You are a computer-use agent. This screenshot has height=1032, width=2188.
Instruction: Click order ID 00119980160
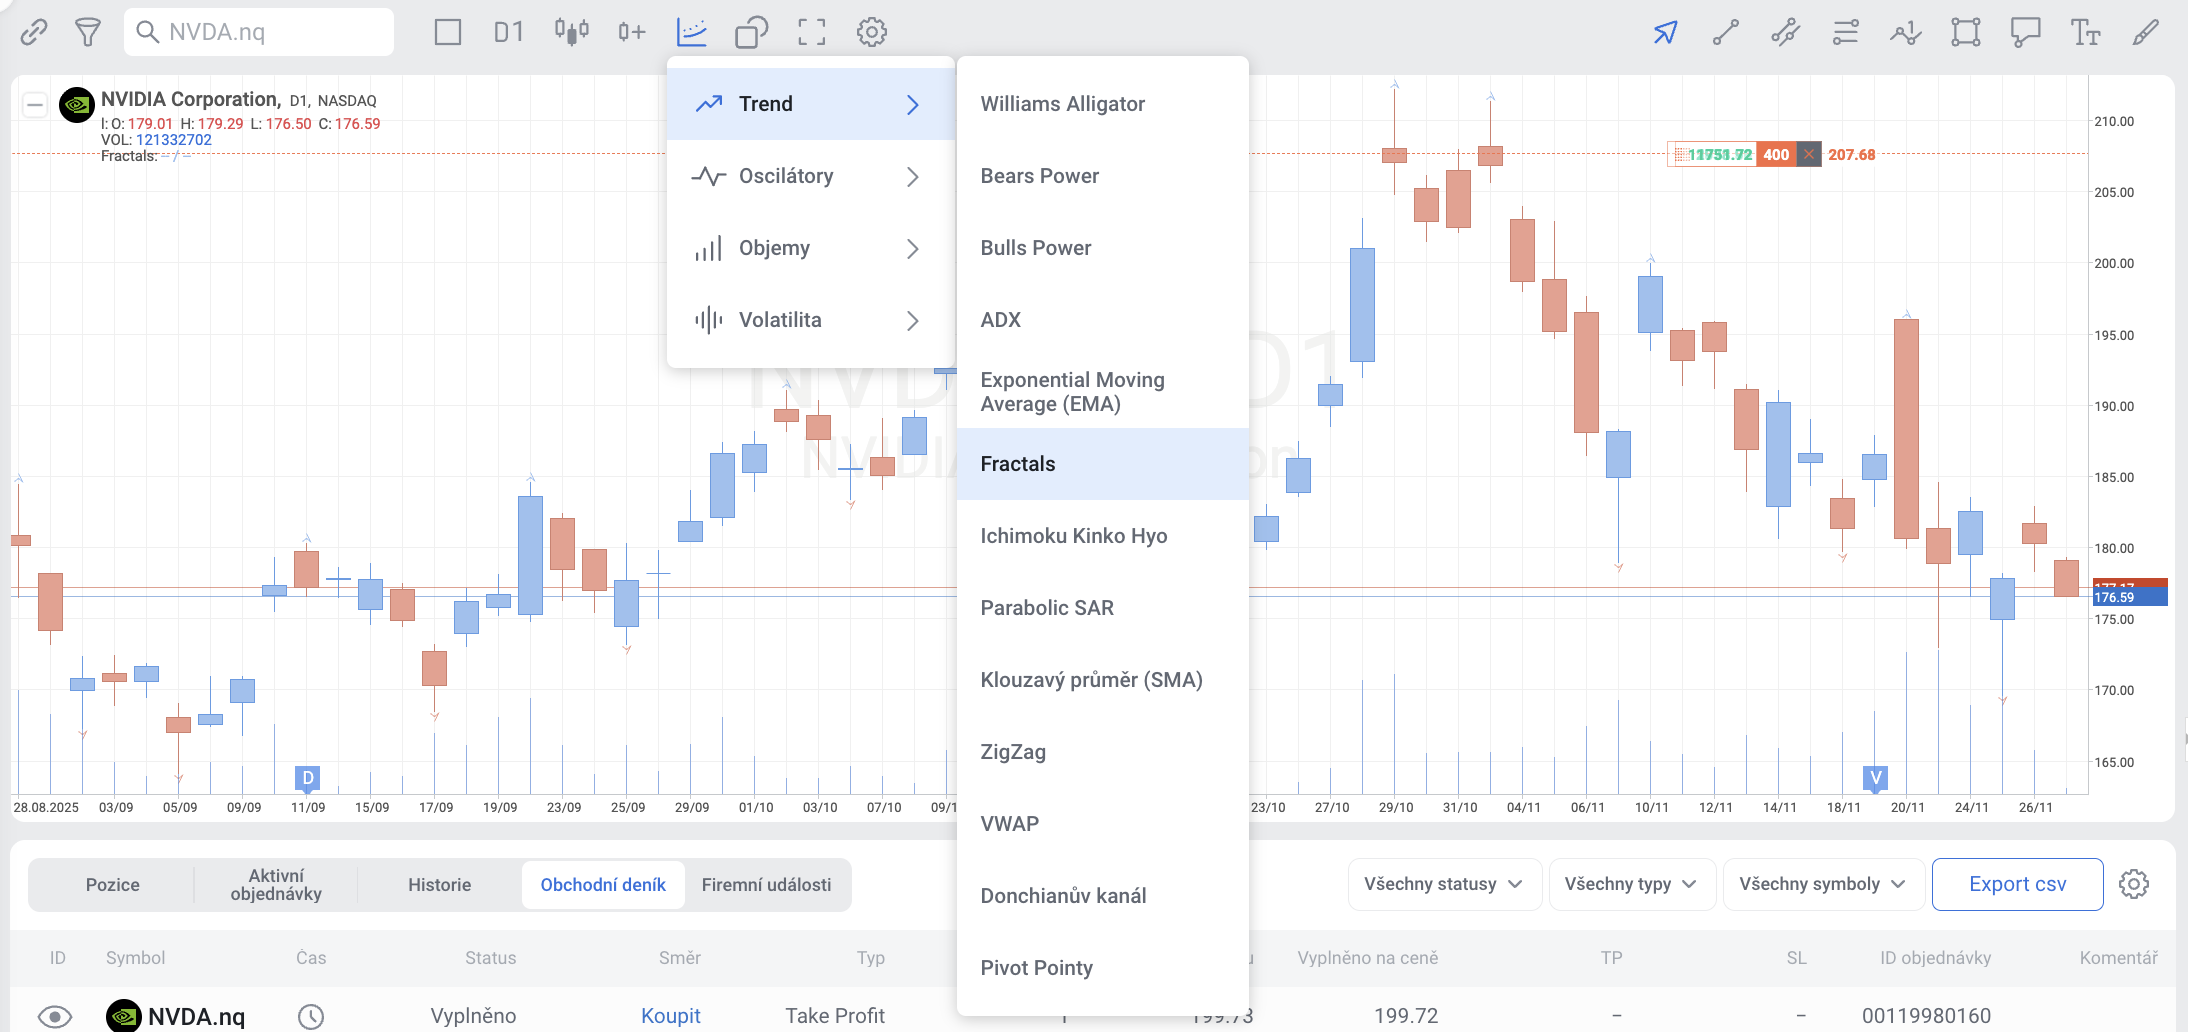(1927, 1016)
